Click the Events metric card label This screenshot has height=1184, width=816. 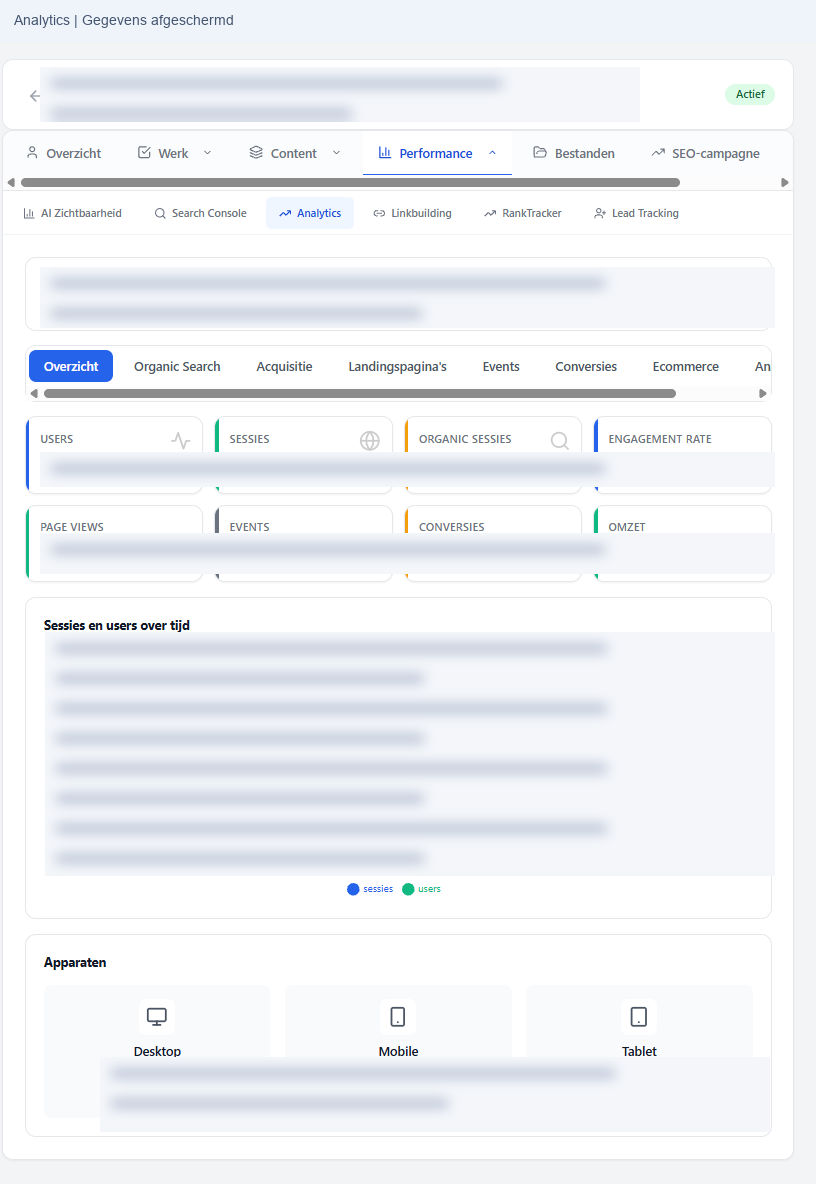coord(249,527)
